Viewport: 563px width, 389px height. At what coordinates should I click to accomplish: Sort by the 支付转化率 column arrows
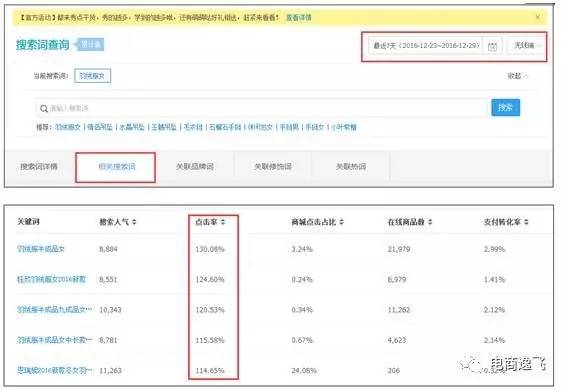[x=526, y=222]
